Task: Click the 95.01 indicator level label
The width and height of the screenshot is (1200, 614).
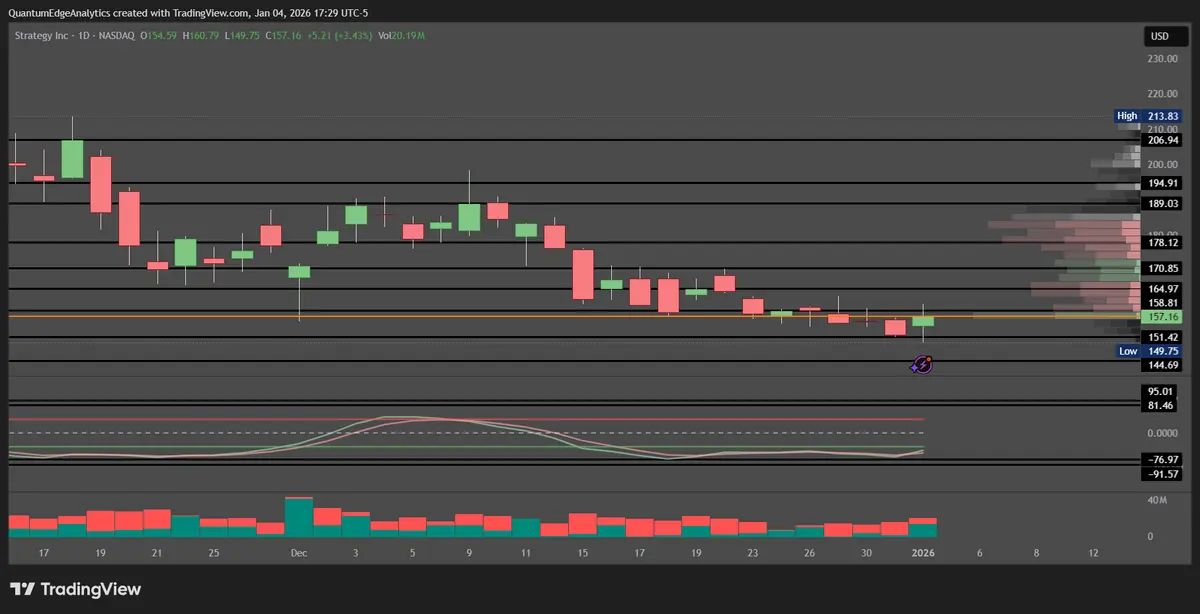Action: click(1160, 391)
